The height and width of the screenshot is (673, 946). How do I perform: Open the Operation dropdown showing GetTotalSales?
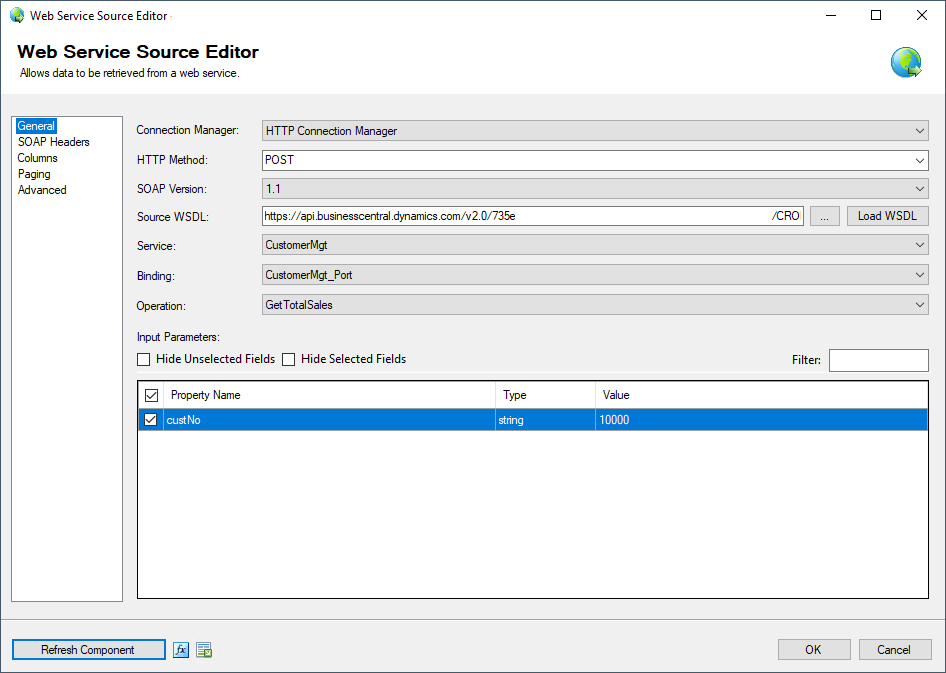[921, 305]
